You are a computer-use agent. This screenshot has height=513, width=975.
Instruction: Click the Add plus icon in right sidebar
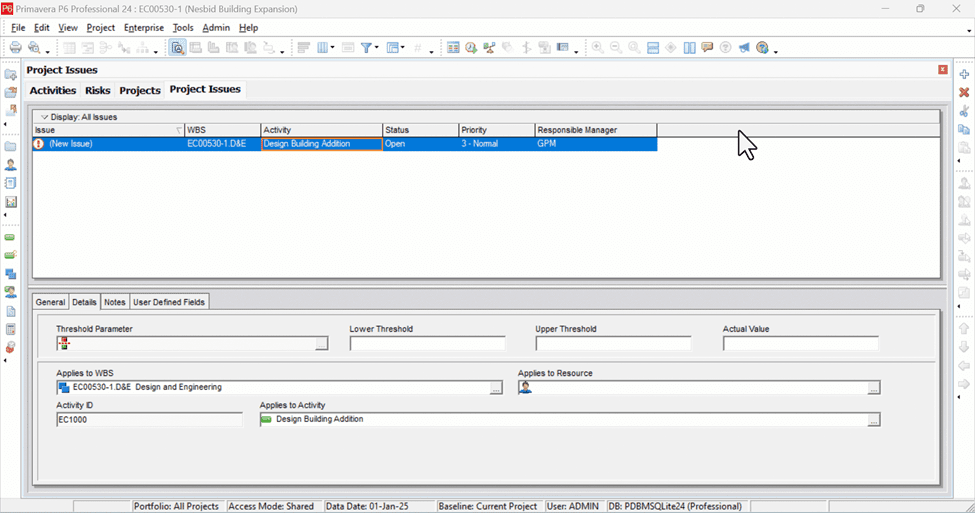[x=964, y=74]
